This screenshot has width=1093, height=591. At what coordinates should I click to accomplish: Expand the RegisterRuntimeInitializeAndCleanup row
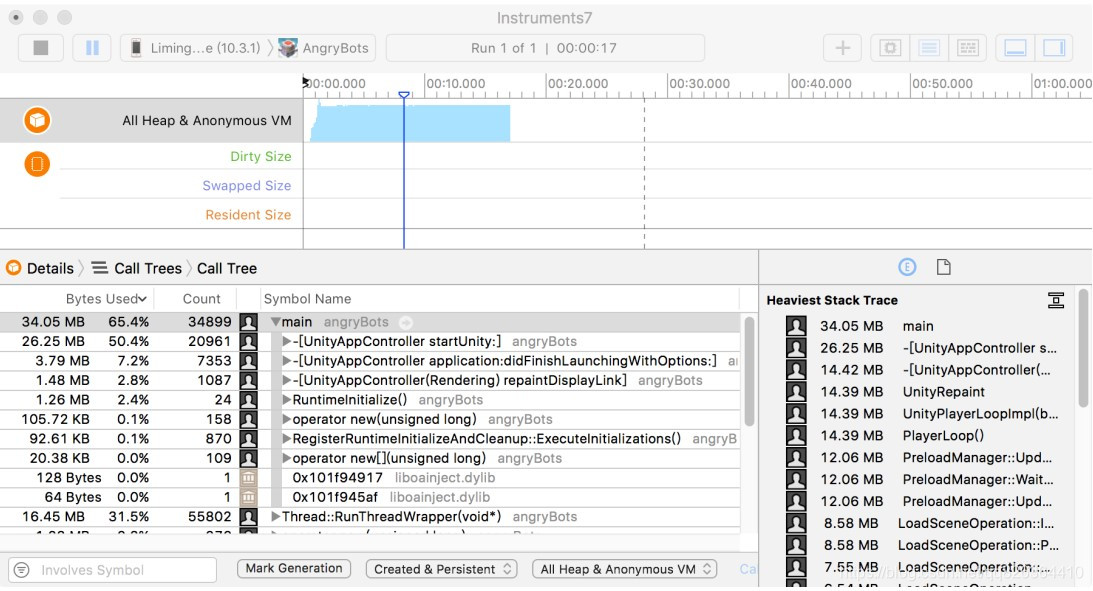286,439
